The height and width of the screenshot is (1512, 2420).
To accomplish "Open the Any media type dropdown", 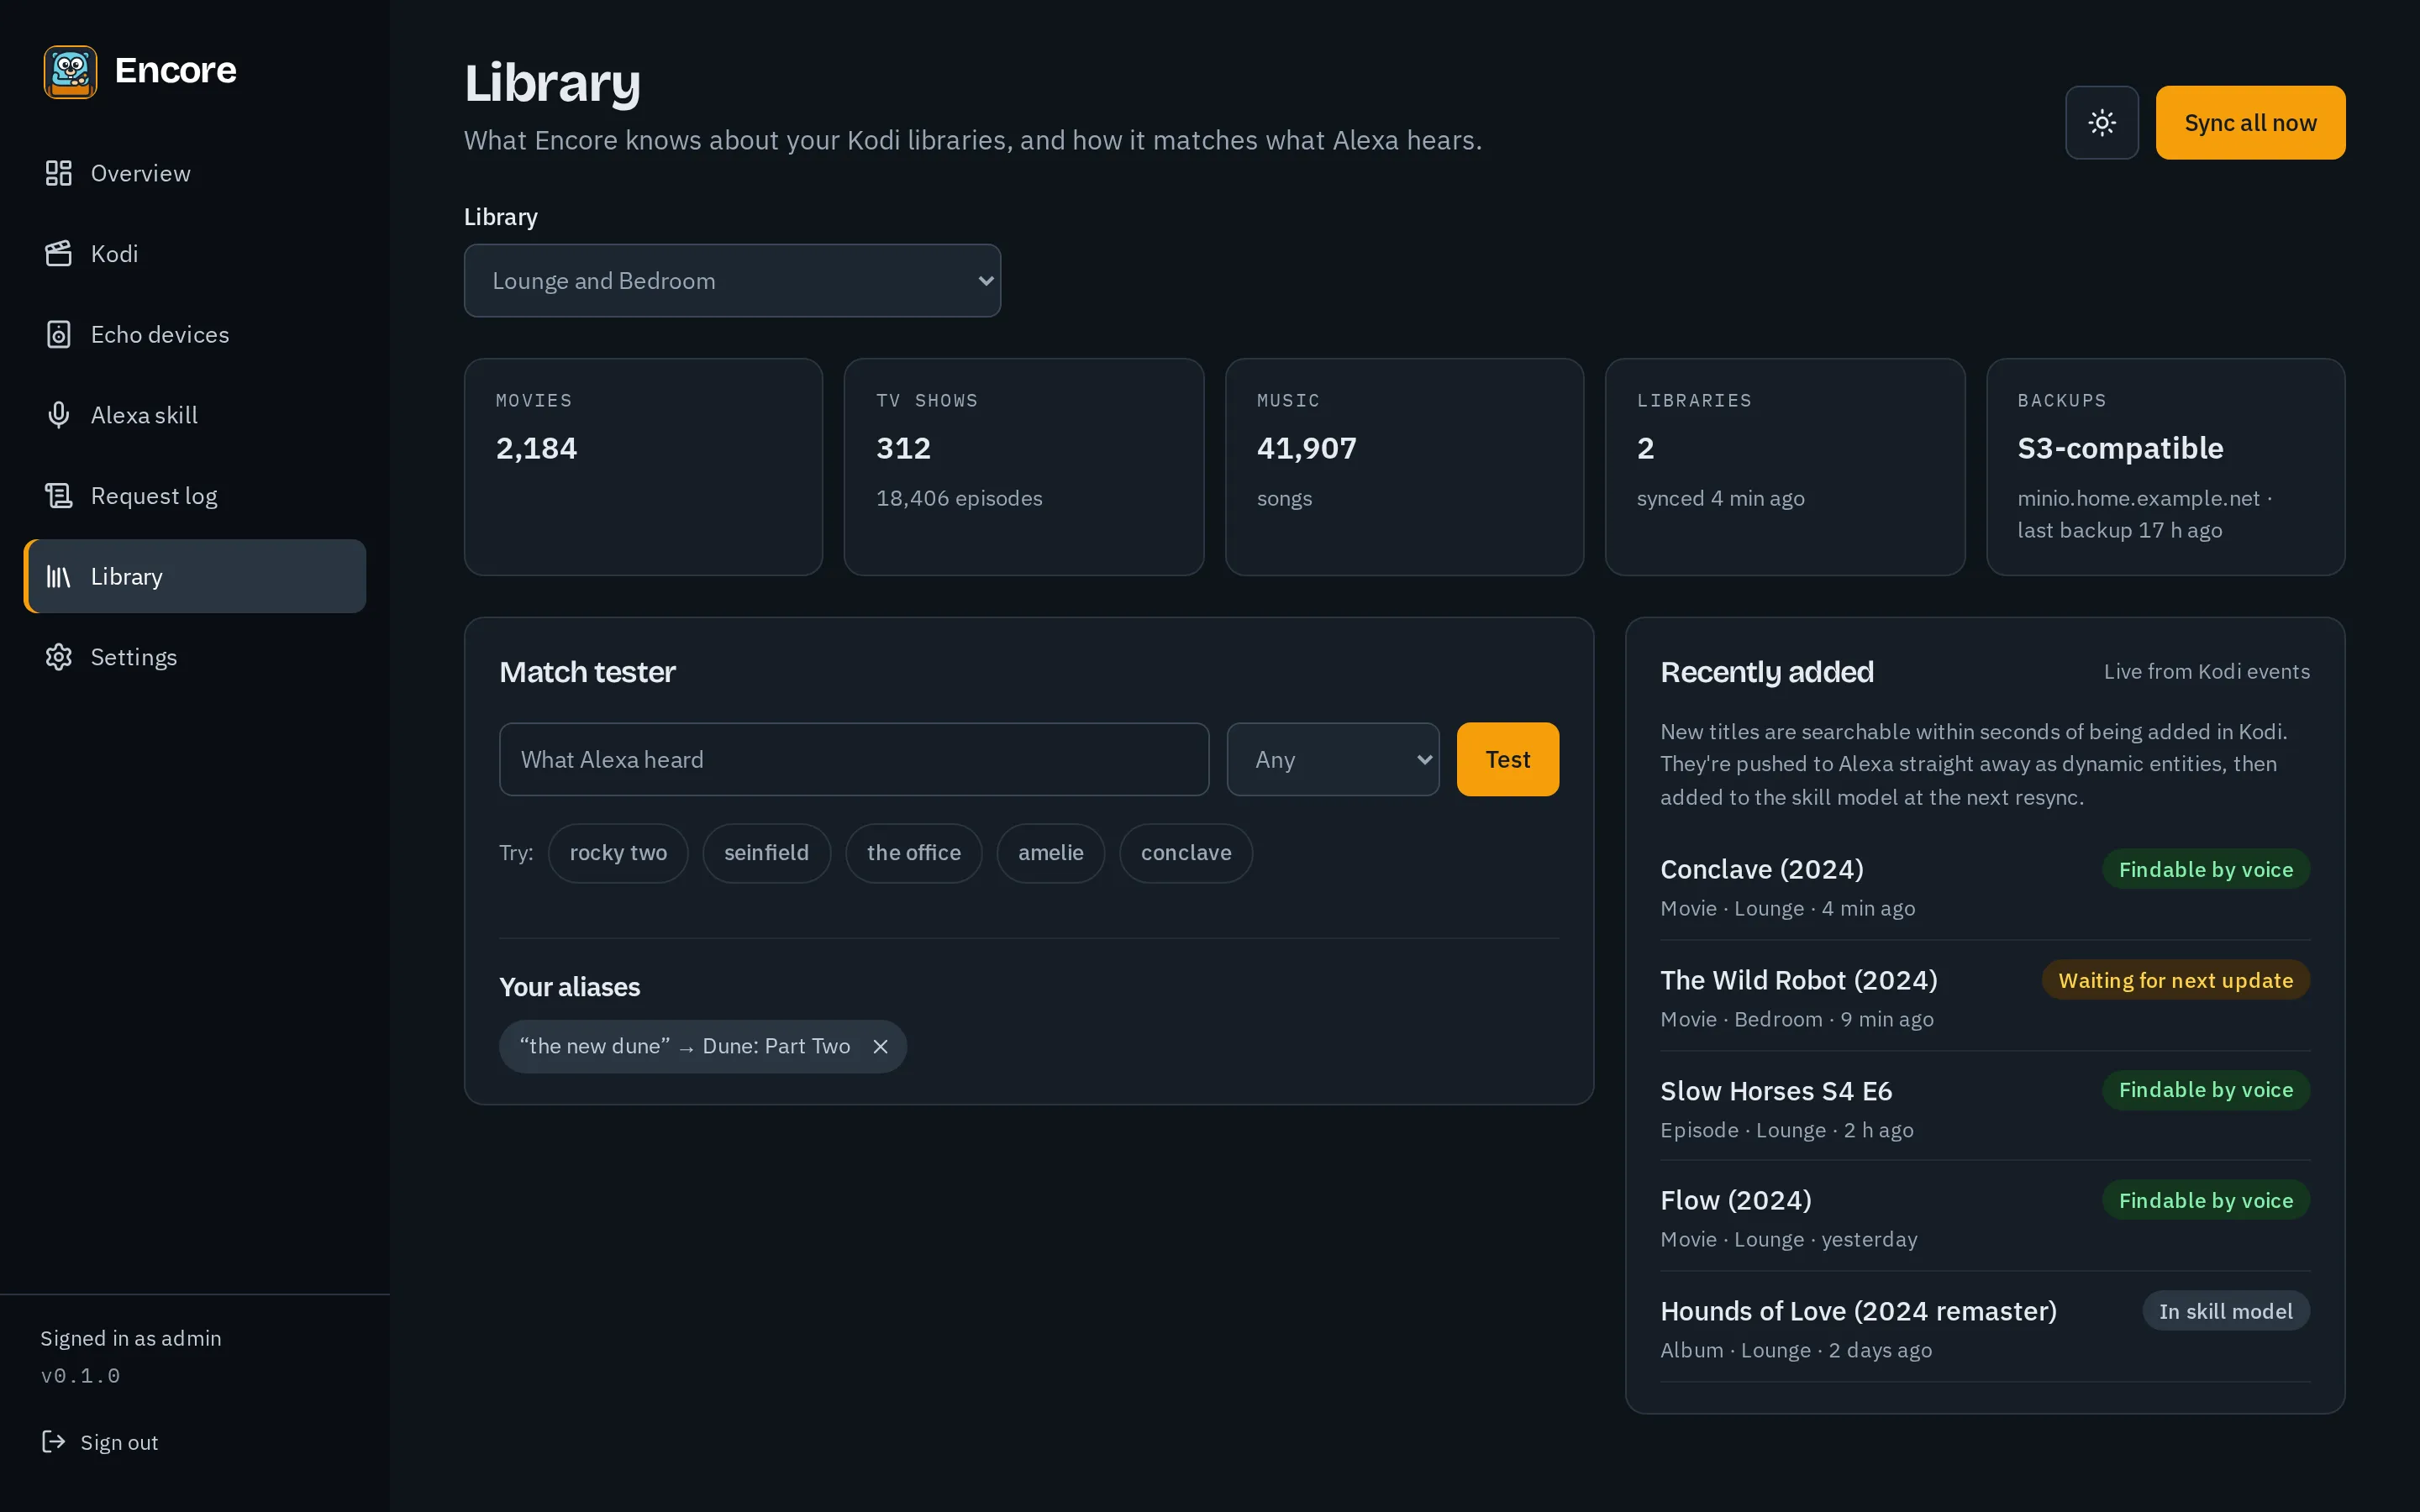I will click(1333, 759).
